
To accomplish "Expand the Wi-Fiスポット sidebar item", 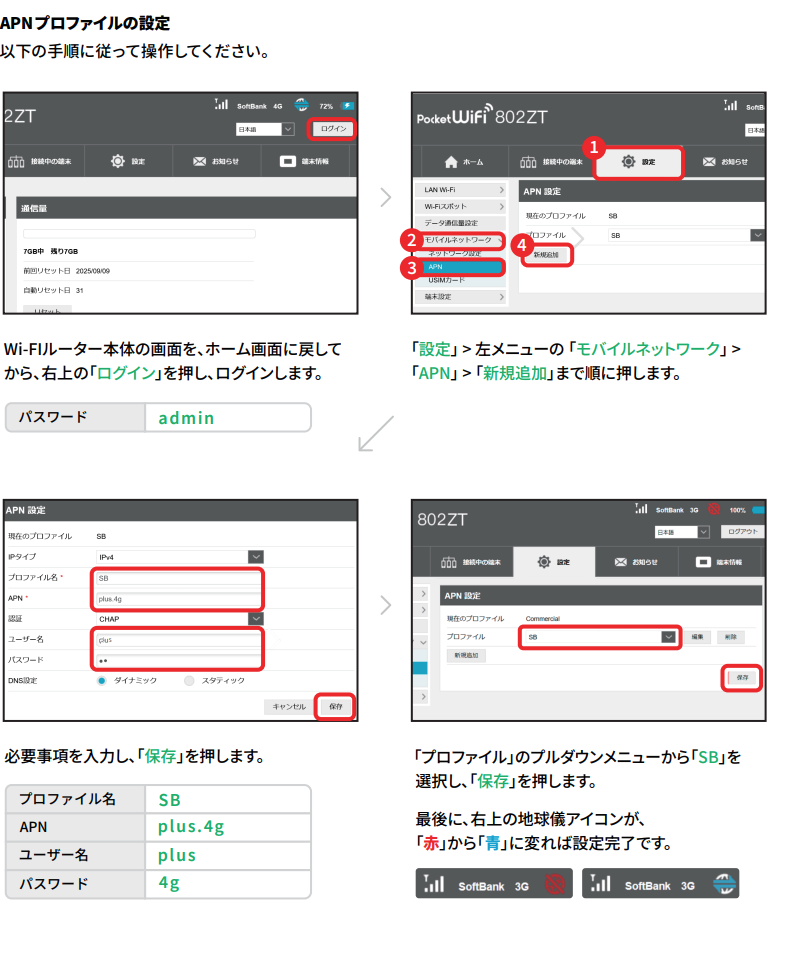I will pyautogui.click(x=460, y=207).
